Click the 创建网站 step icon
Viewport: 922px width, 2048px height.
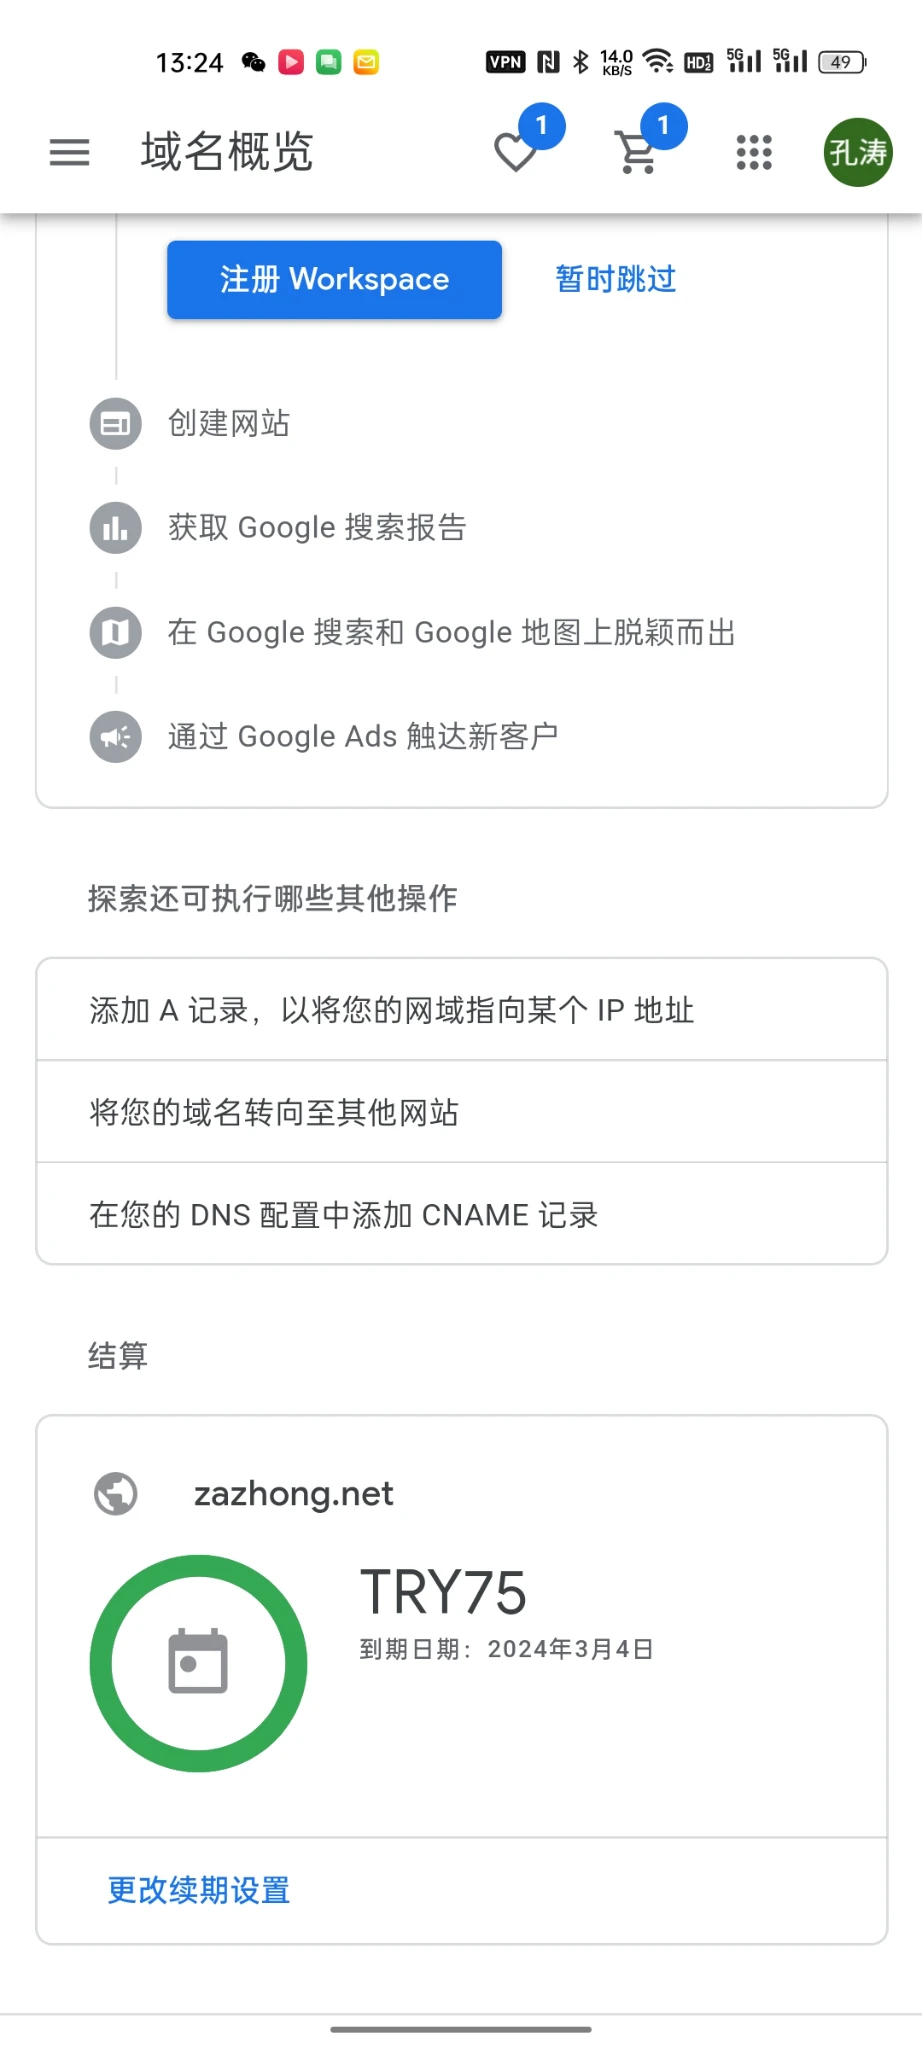(x=116, y=423)
